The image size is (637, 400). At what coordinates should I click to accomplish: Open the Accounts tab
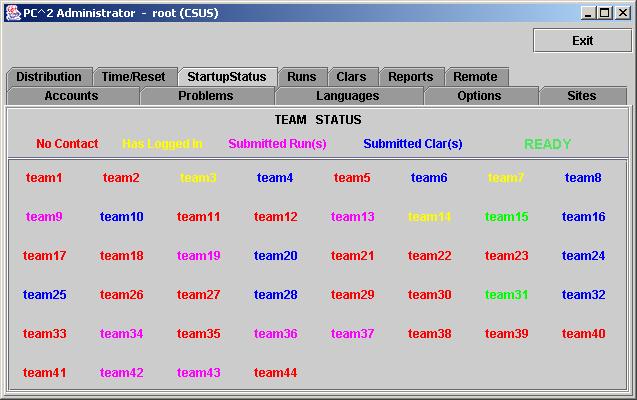[71, 96]
